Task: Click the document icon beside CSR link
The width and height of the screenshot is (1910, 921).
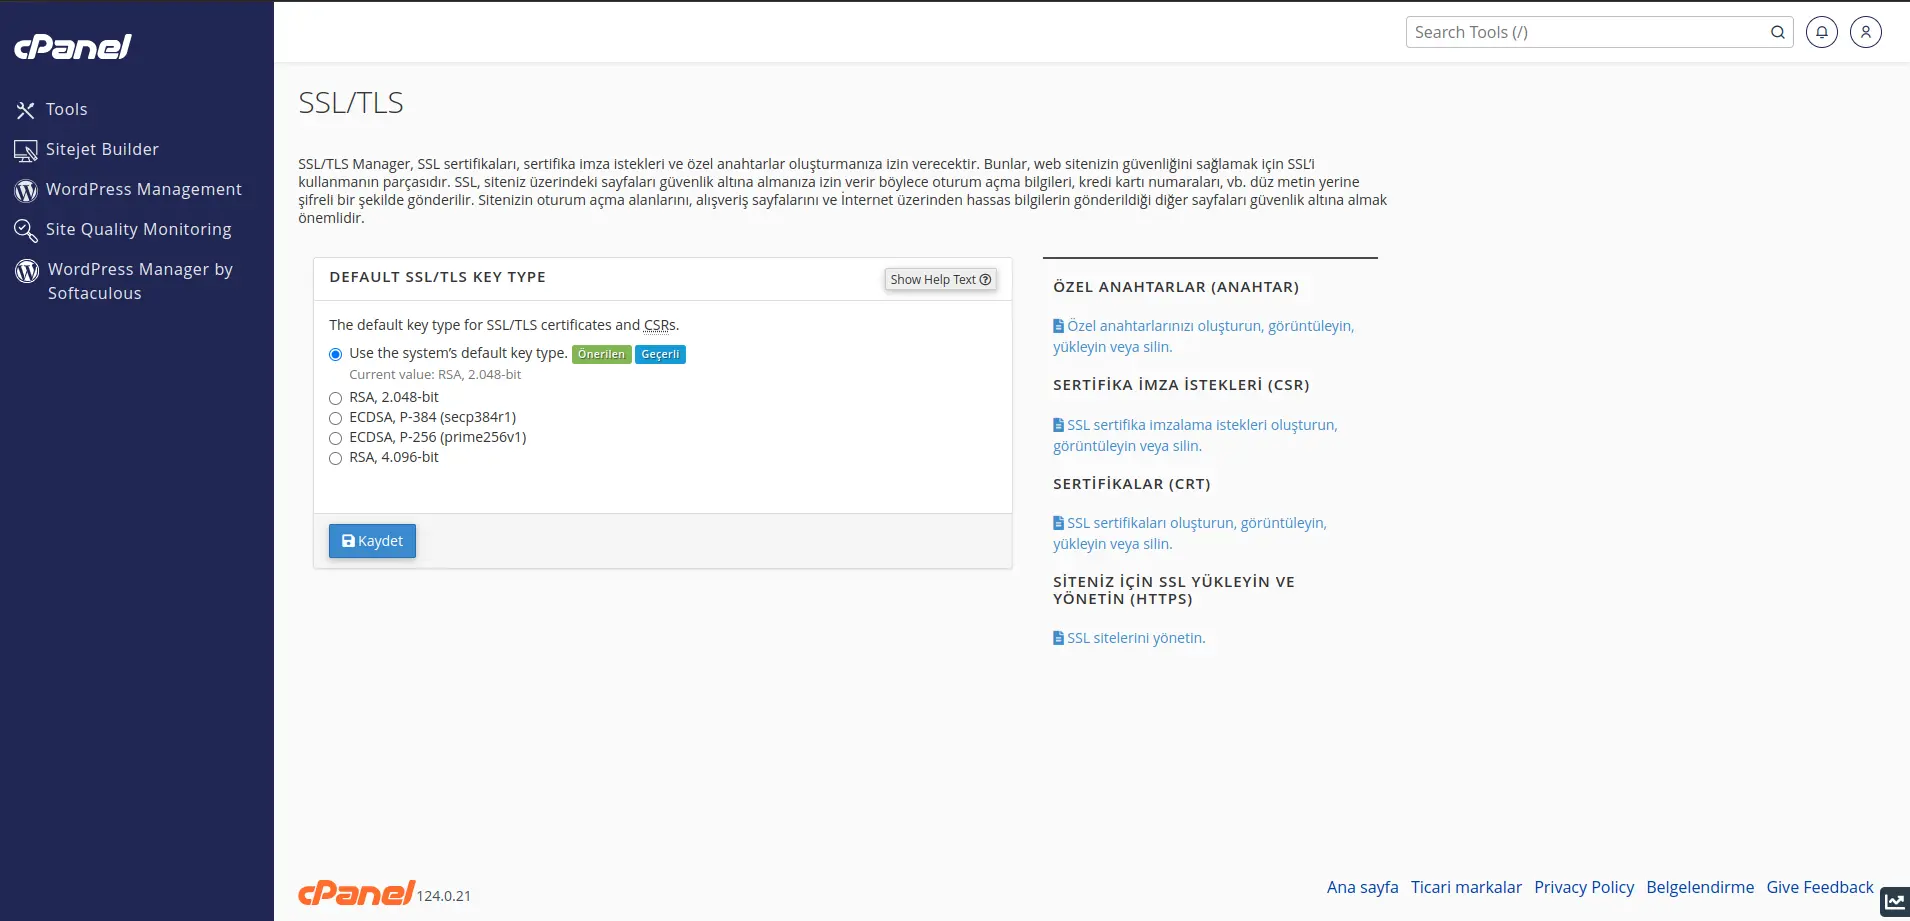Action: point(1059,425)
